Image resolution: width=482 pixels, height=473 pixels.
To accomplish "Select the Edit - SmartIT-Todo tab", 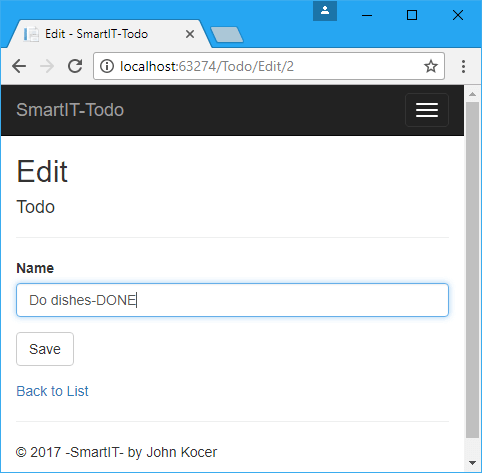I will pyautogui.click(x=96, y=34).
